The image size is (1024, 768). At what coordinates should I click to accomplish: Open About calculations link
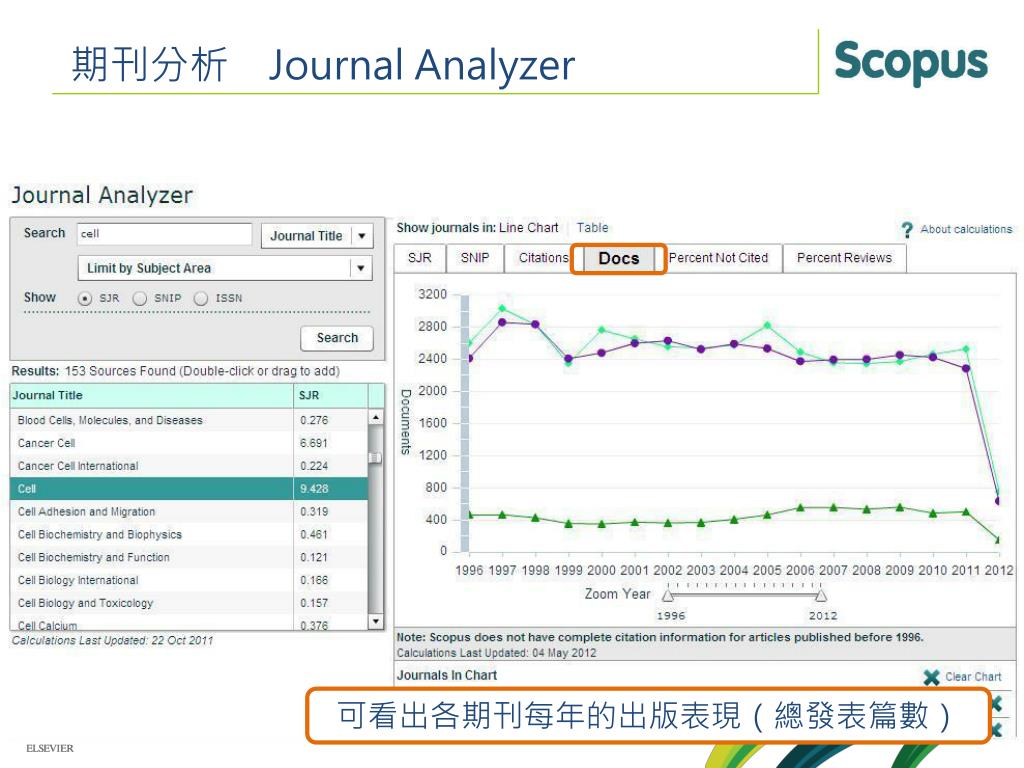[x=966, y=229]
